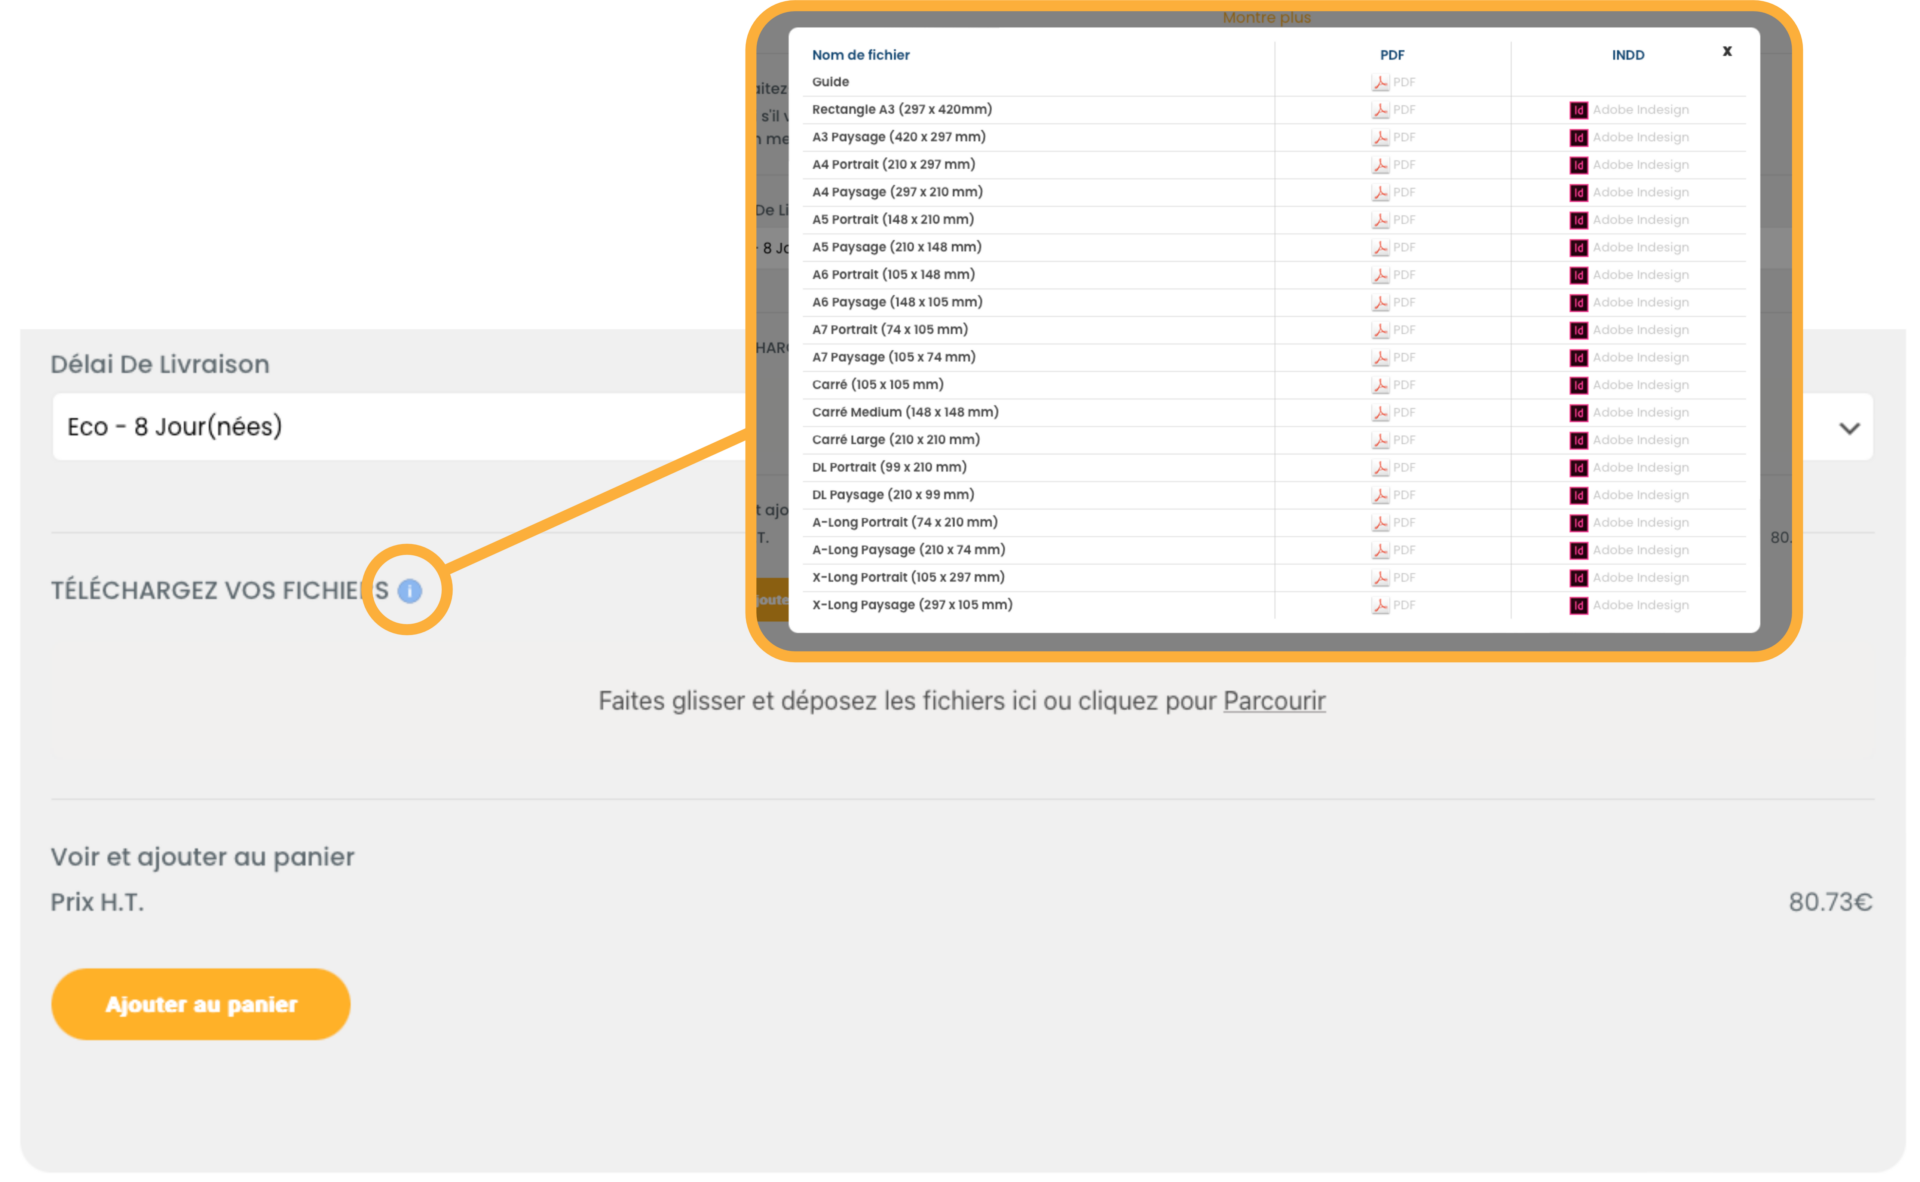Download DL Portrait PDF template
The height and width of the screenshot is (1182, 1920).
click(x=1393, y=467)
